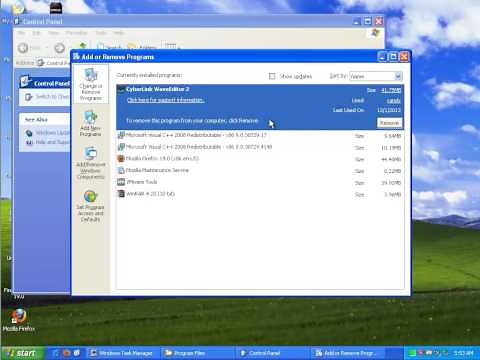Click the first Visual C++ row icon
The width and height of the screenshot is (480, 360).
[121, 135]
